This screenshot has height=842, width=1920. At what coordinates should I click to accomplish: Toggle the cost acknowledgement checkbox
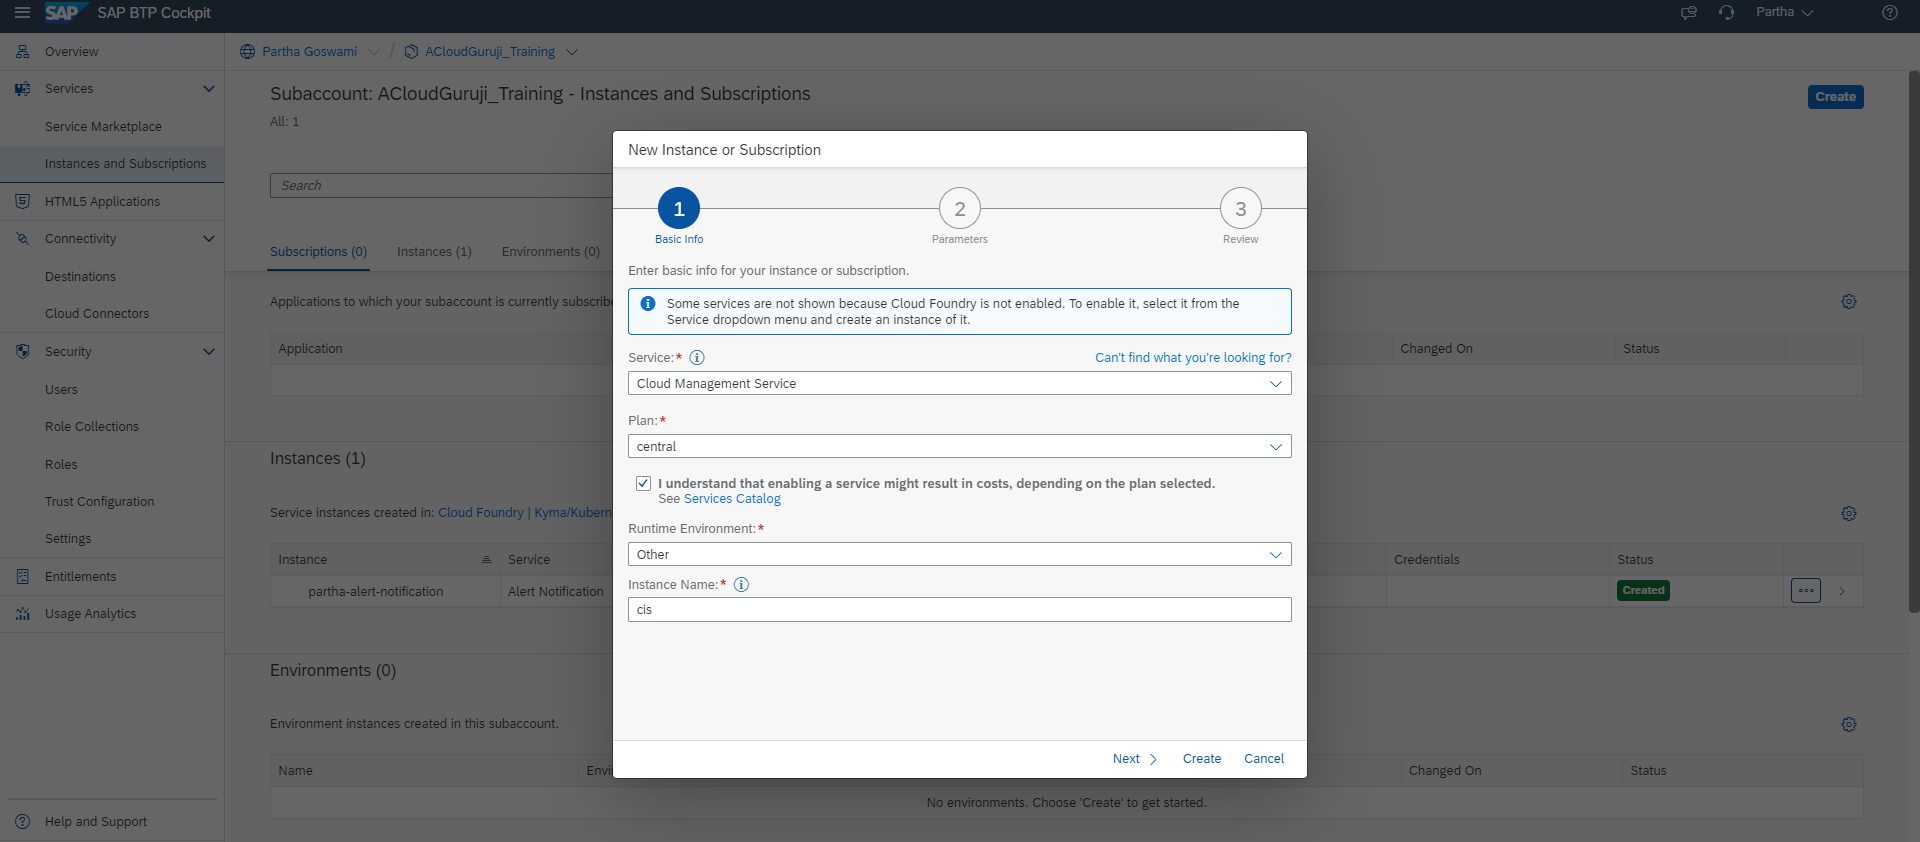coord(643,484)
